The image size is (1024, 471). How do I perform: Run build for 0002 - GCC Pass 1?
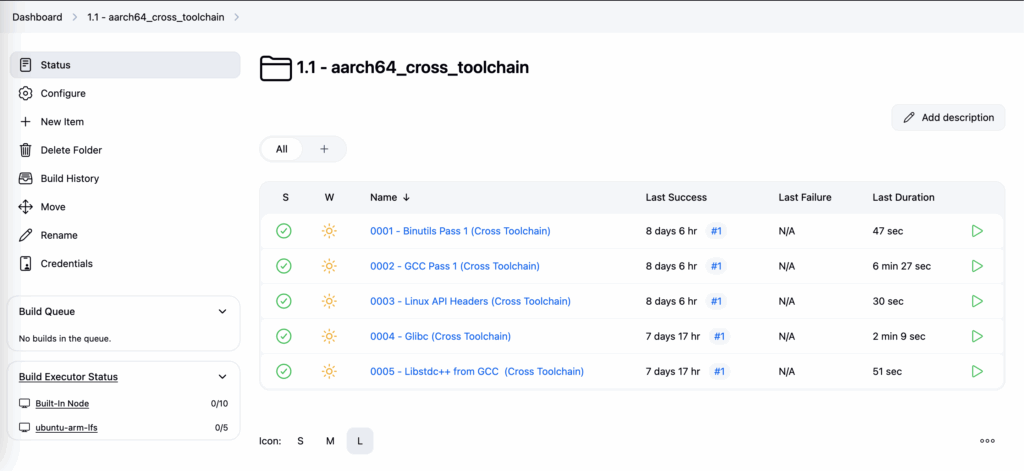(977, 266)
